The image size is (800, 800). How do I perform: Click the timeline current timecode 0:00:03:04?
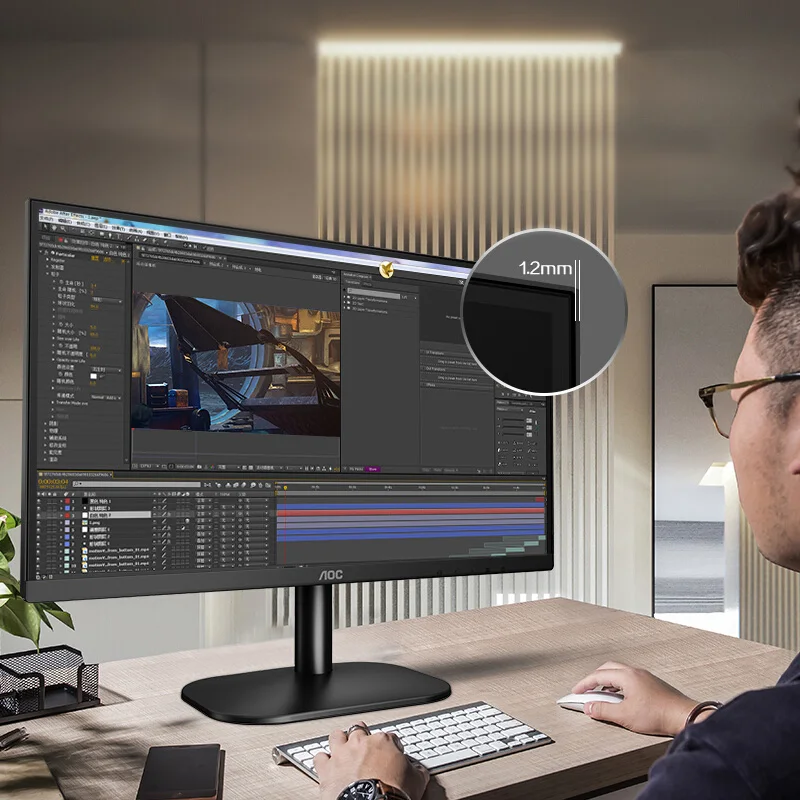pyautogui.click(x=53, y=482)
